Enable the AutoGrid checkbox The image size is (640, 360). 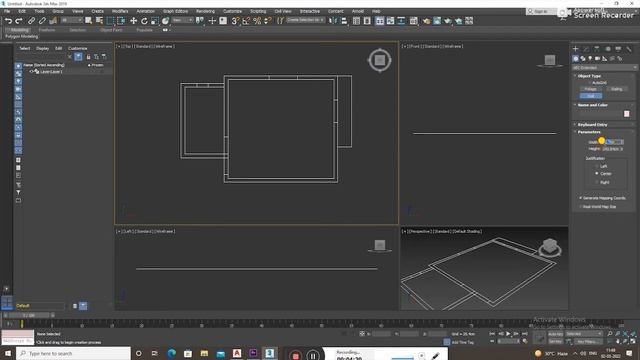coord(590,83)
